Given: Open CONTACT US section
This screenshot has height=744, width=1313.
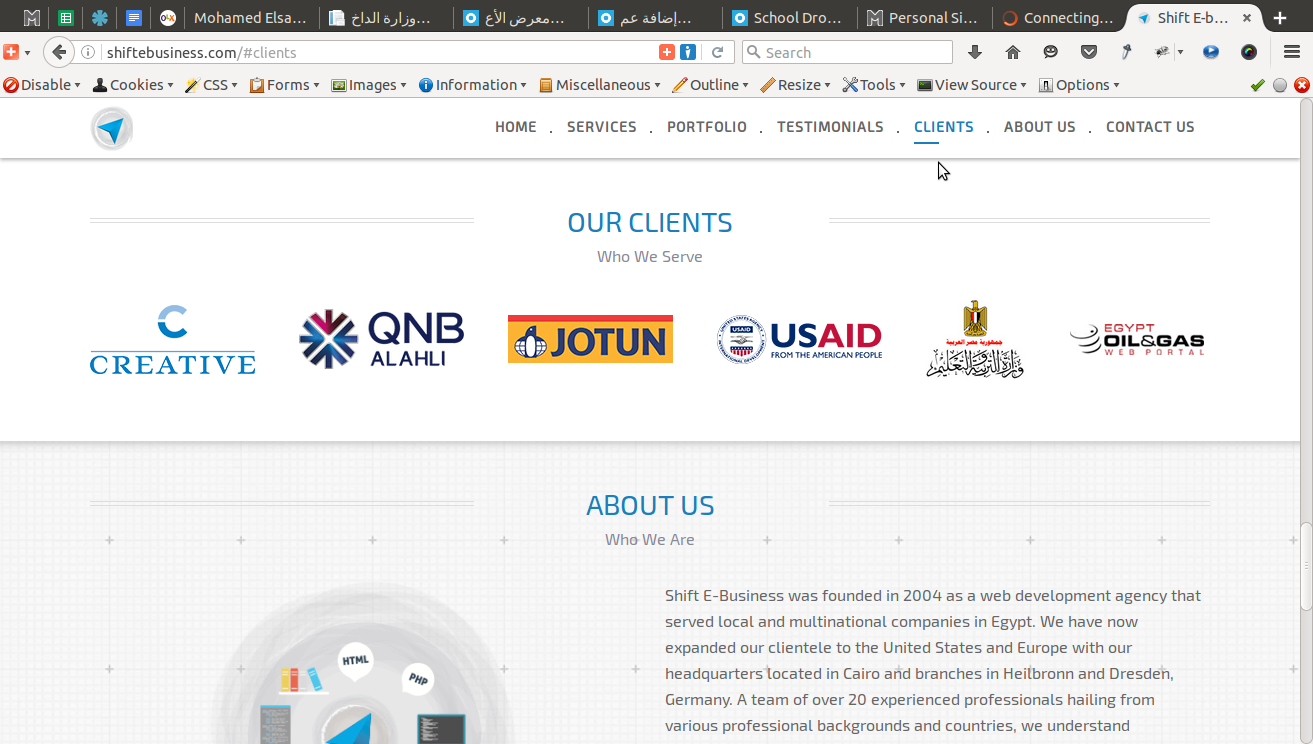Looking at the screenshot, I should click(1150, 127).
